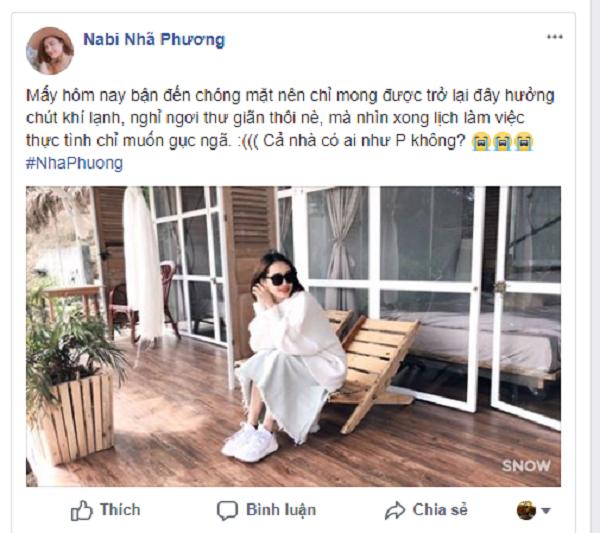The image size is (600, 533).
Task: Click the first crying emoji in the post
Action: click(481, 142)
